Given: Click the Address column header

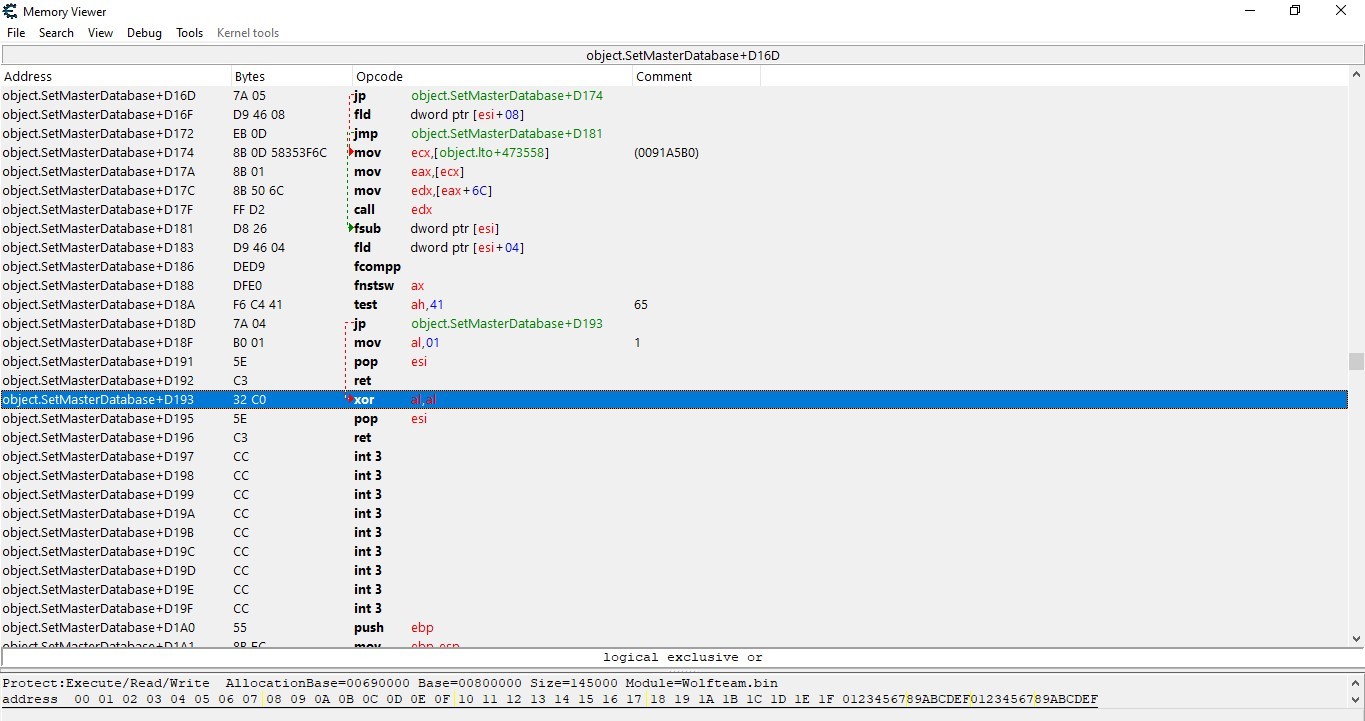Looking at the screenshot, I should 116,76.
